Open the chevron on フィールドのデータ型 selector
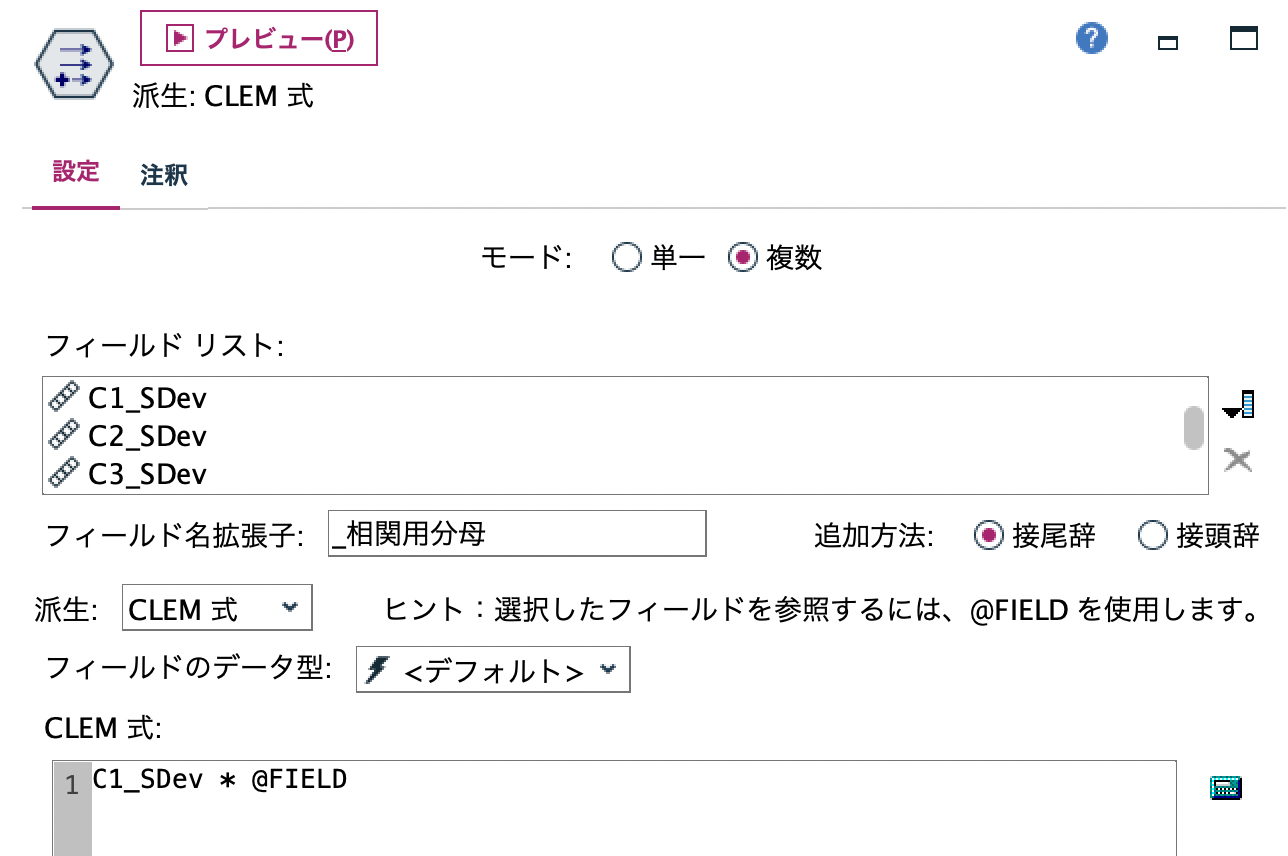The width and height of the screenshot is (1288, 856). [606, 670]
